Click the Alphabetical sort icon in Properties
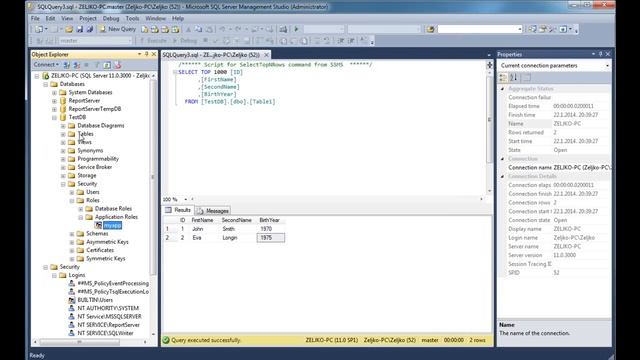The width and height of the screenshot is (640, 360). (x=514, y=77)
